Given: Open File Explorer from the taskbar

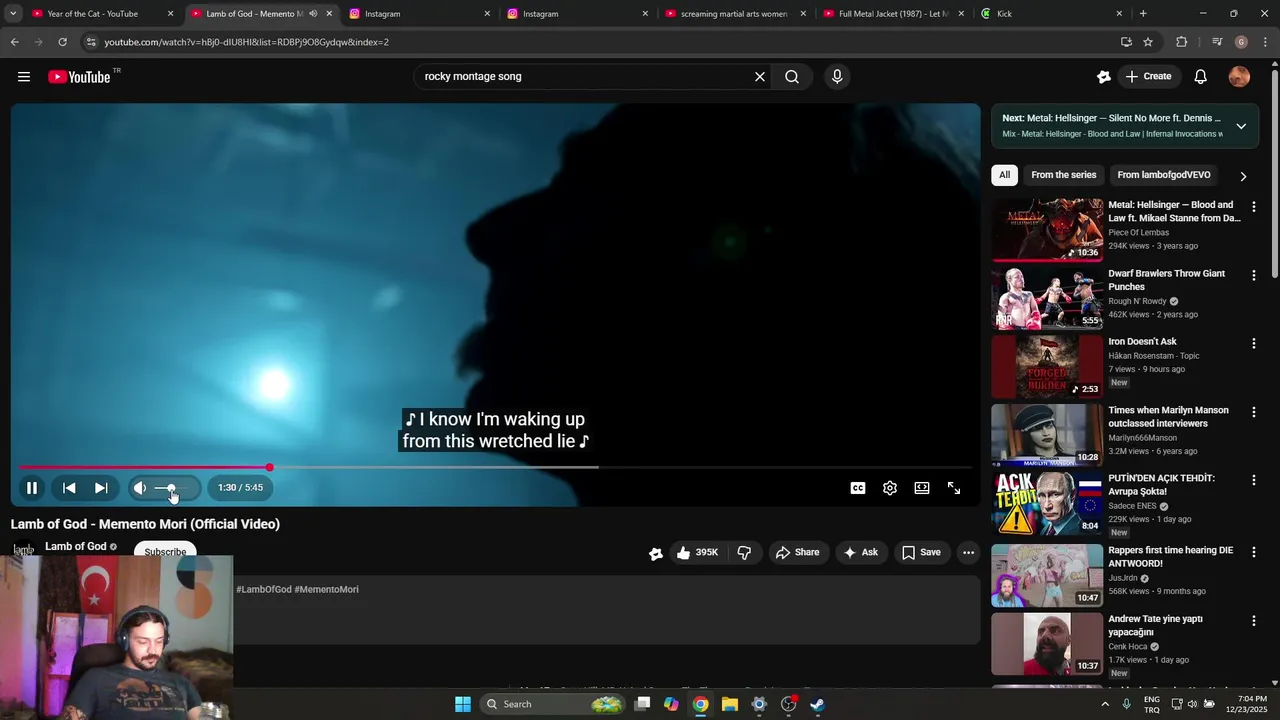Looking at the screenshot, I should pyautogui.click(x=730, y=704).
